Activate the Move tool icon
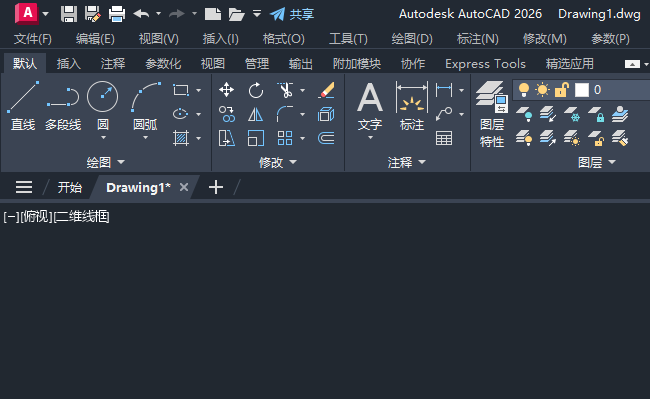Viewport: 650px width, 399px height. [x=226, y=90]
